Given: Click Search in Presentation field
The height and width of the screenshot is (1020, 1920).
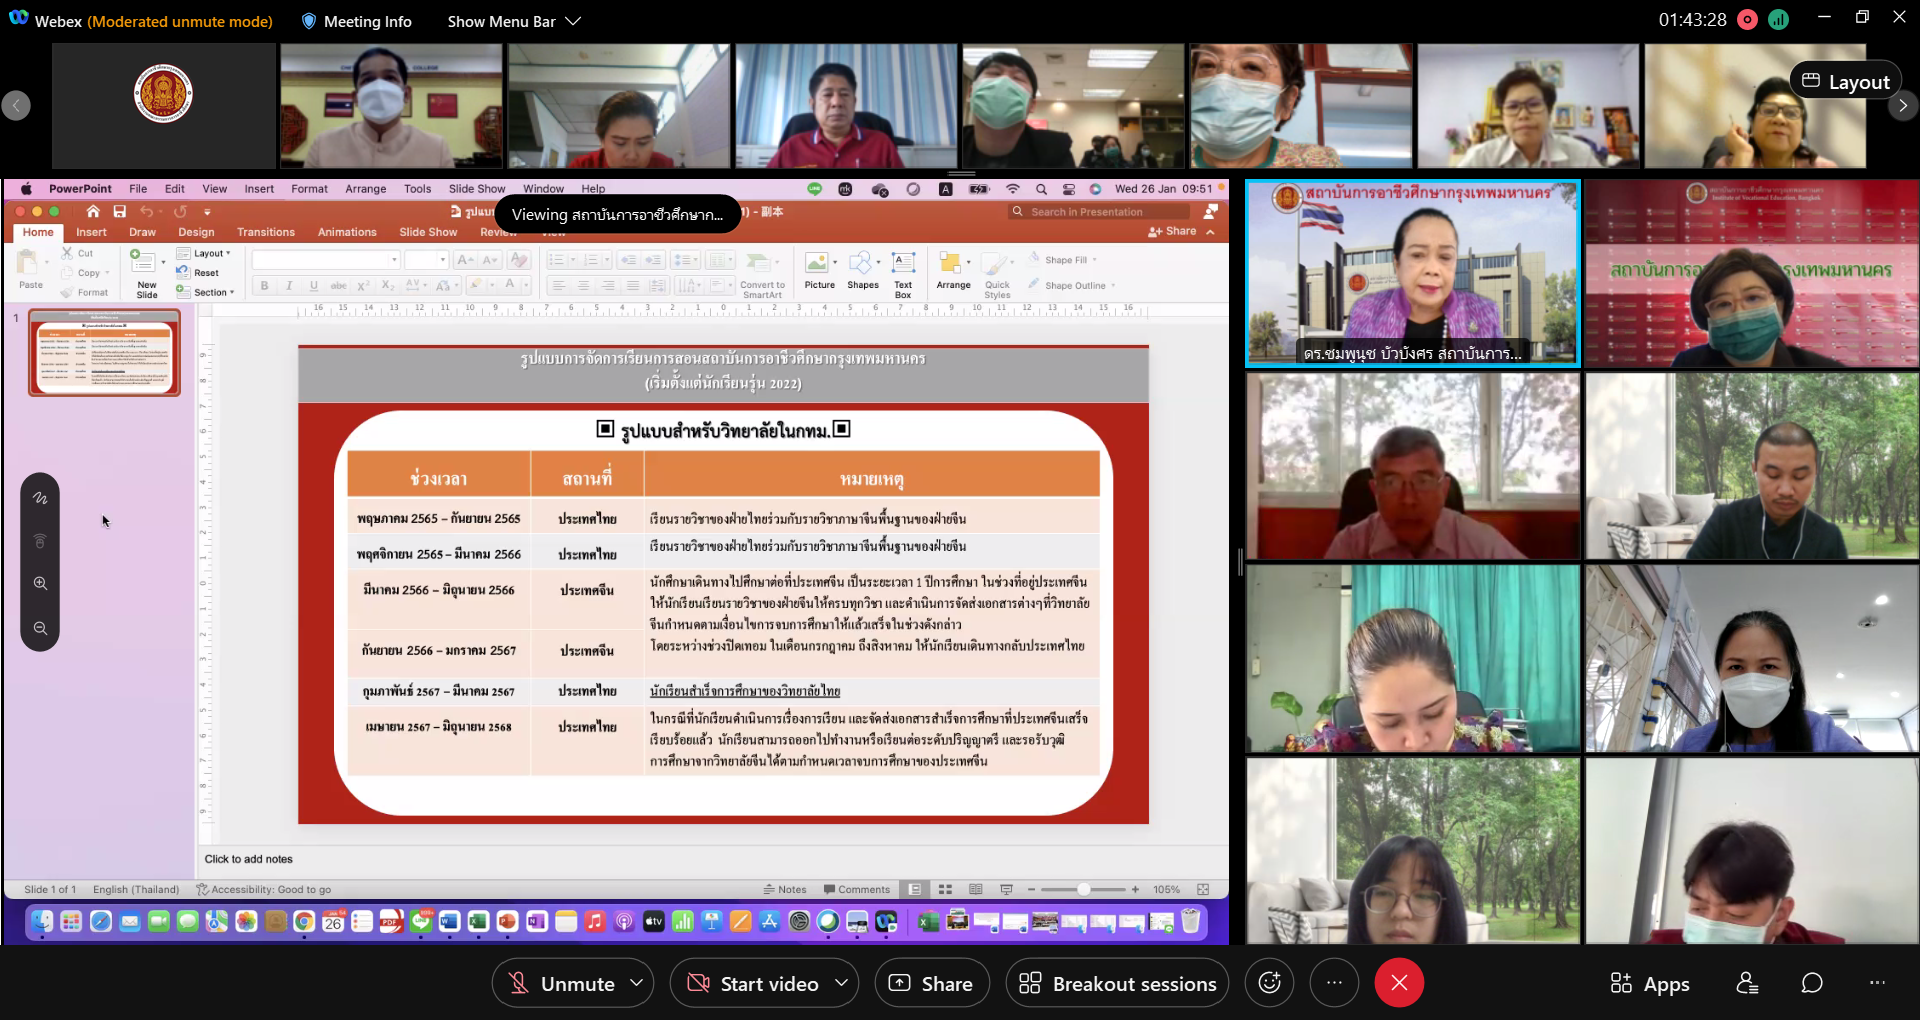Looking at the screenshot, I should pyautogui.click(x=1100, y=212).
